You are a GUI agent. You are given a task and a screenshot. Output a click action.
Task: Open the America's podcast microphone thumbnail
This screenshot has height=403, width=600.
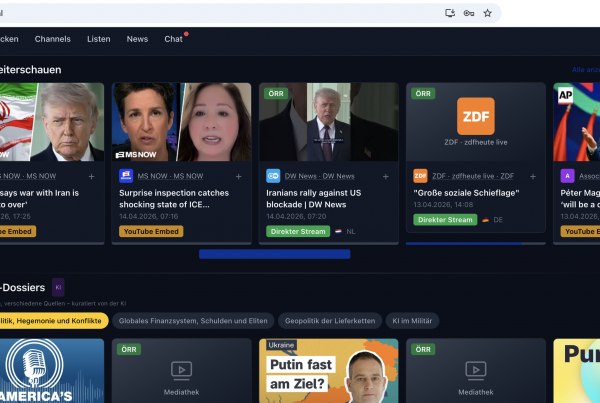pyautogui.click(x=52, y=370)
